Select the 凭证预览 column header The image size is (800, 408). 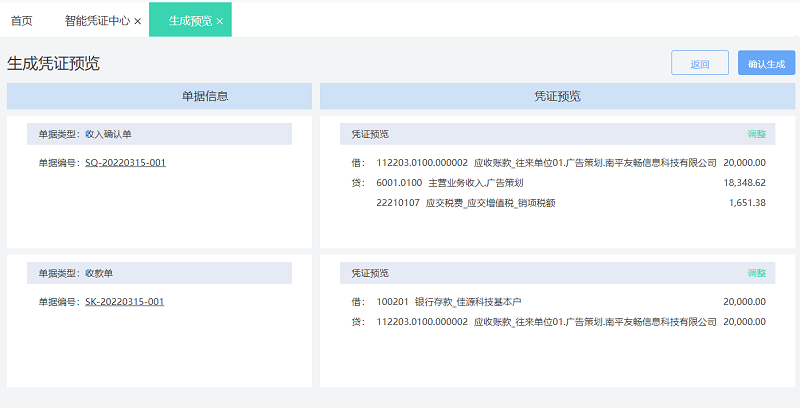[557, 96]
